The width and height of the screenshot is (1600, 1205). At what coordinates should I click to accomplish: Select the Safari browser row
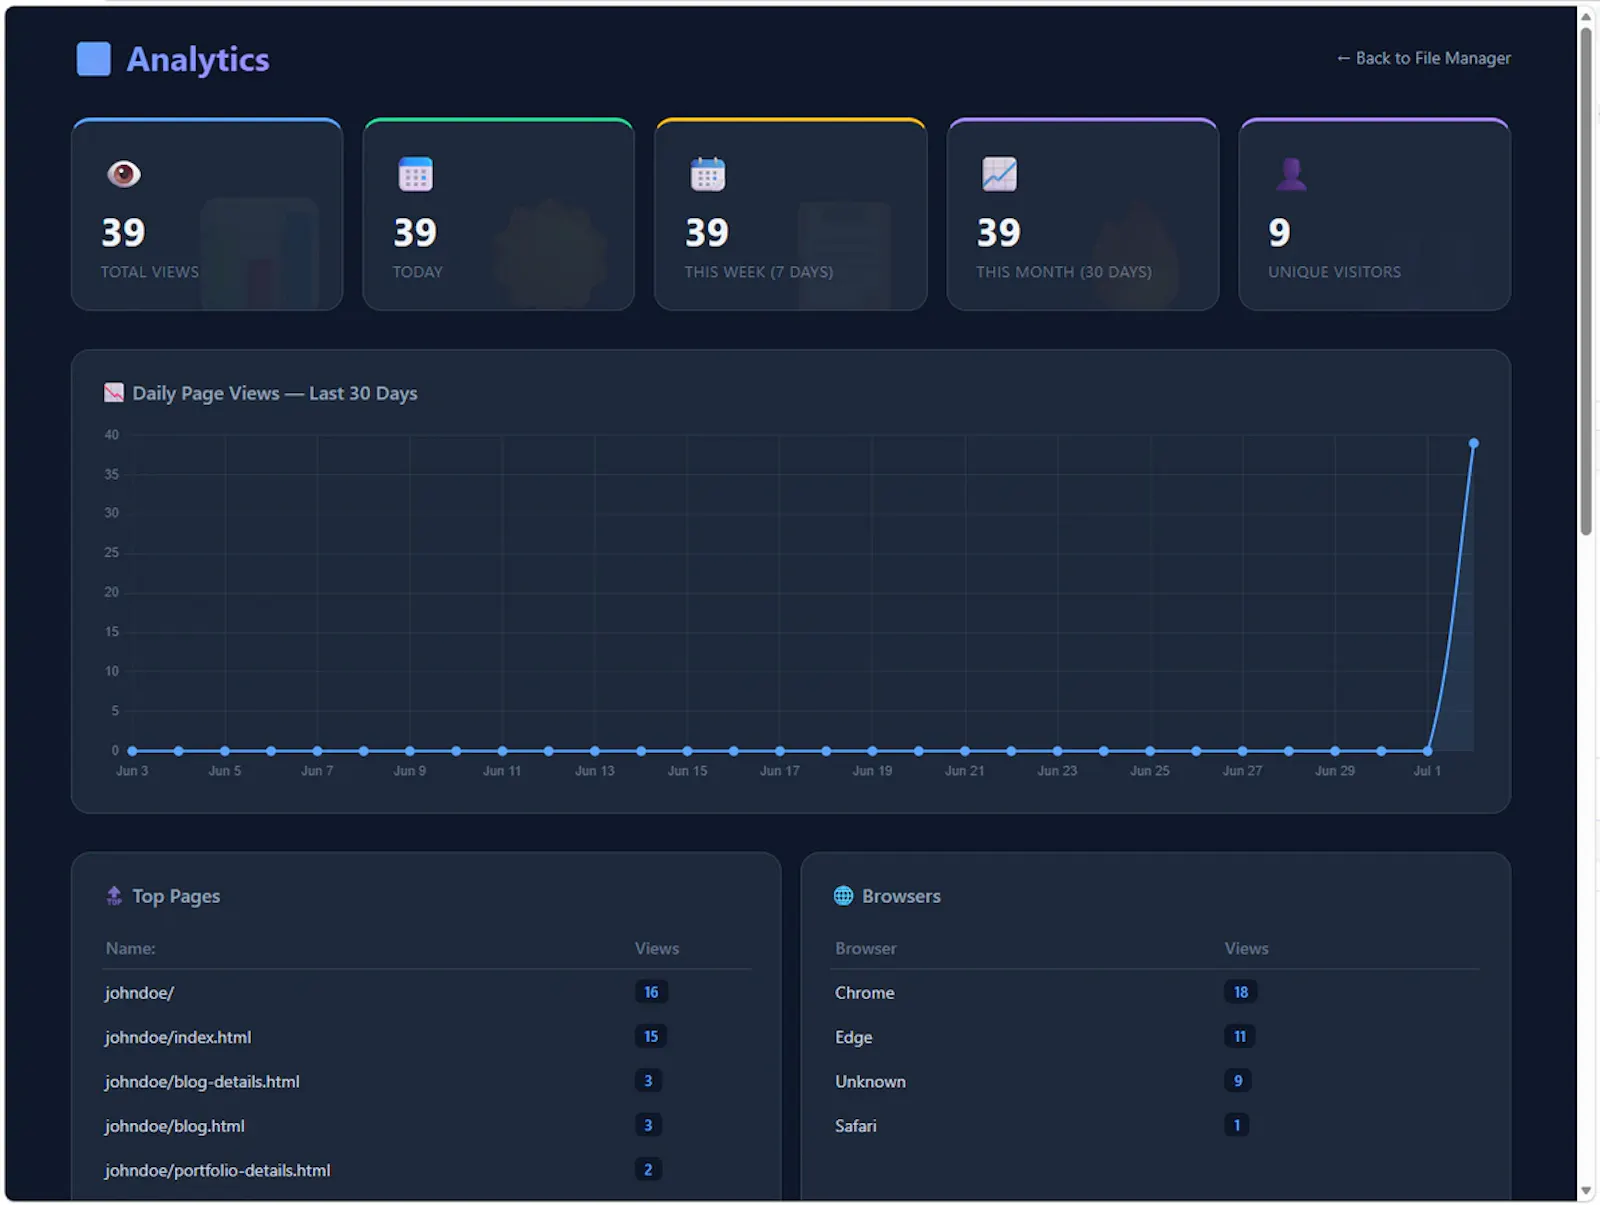coord(1156,1126)
